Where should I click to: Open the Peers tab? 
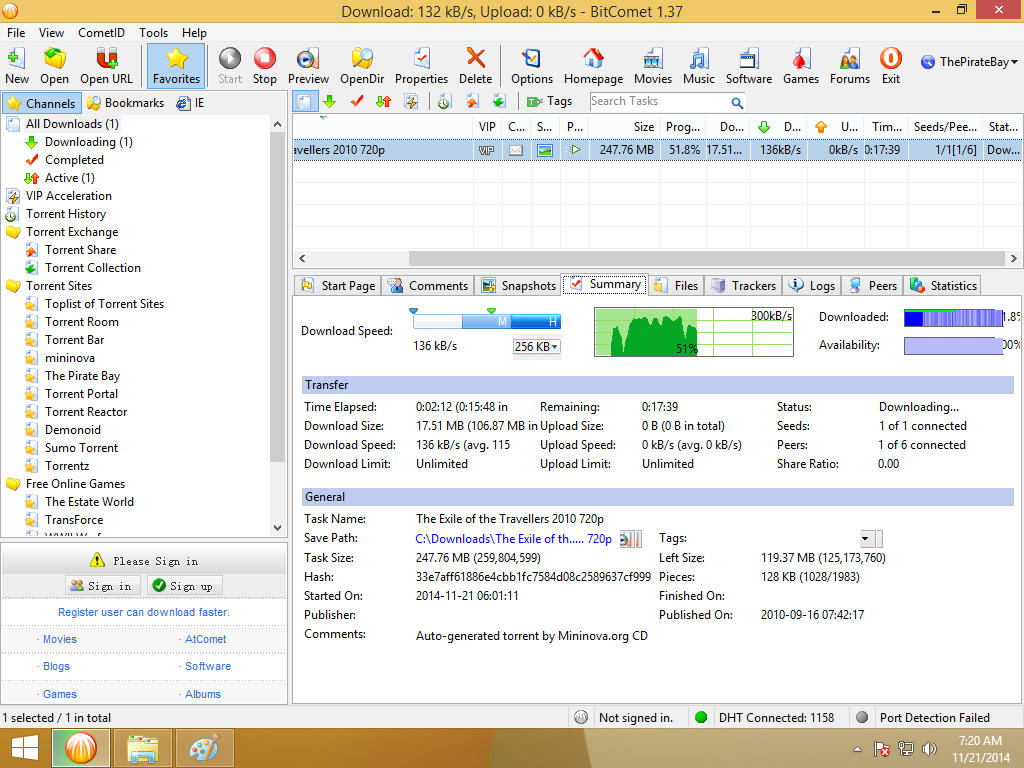(x=874, y=286)
